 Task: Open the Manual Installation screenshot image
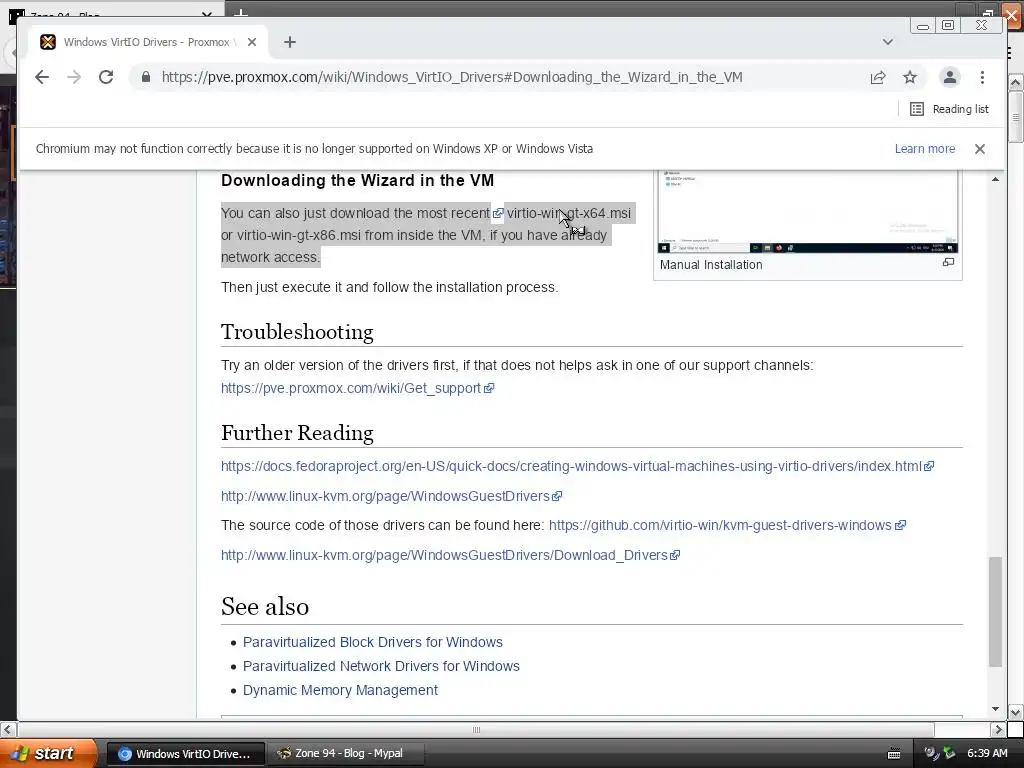[x=808, y=212]
